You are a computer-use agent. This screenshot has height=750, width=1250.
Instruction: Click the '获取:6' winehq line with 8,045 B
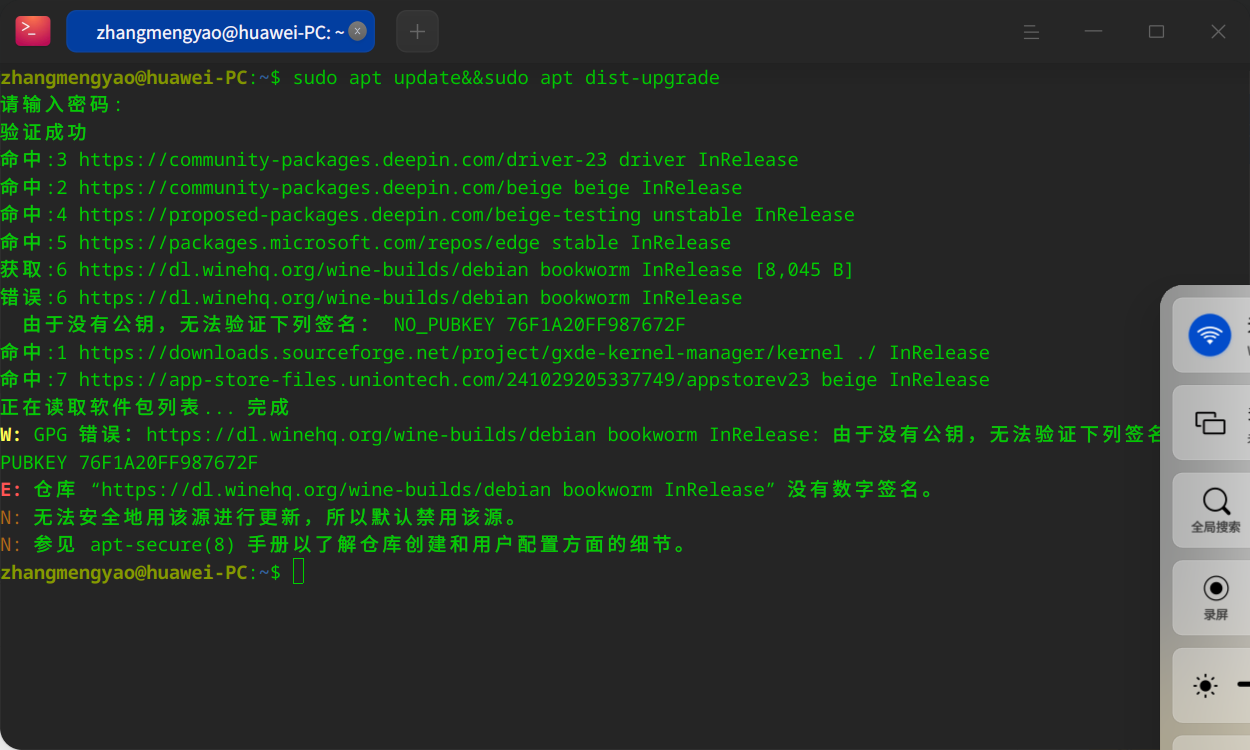[427, 270]
